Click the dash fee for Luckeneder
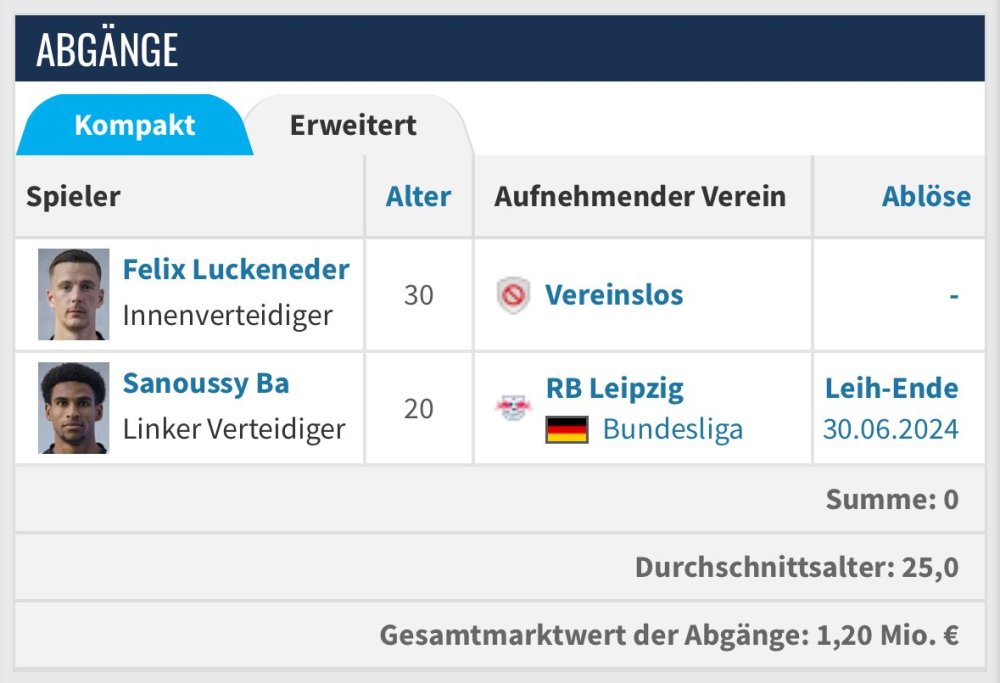This screenshot has height=683, width=1000. (954, 296)
